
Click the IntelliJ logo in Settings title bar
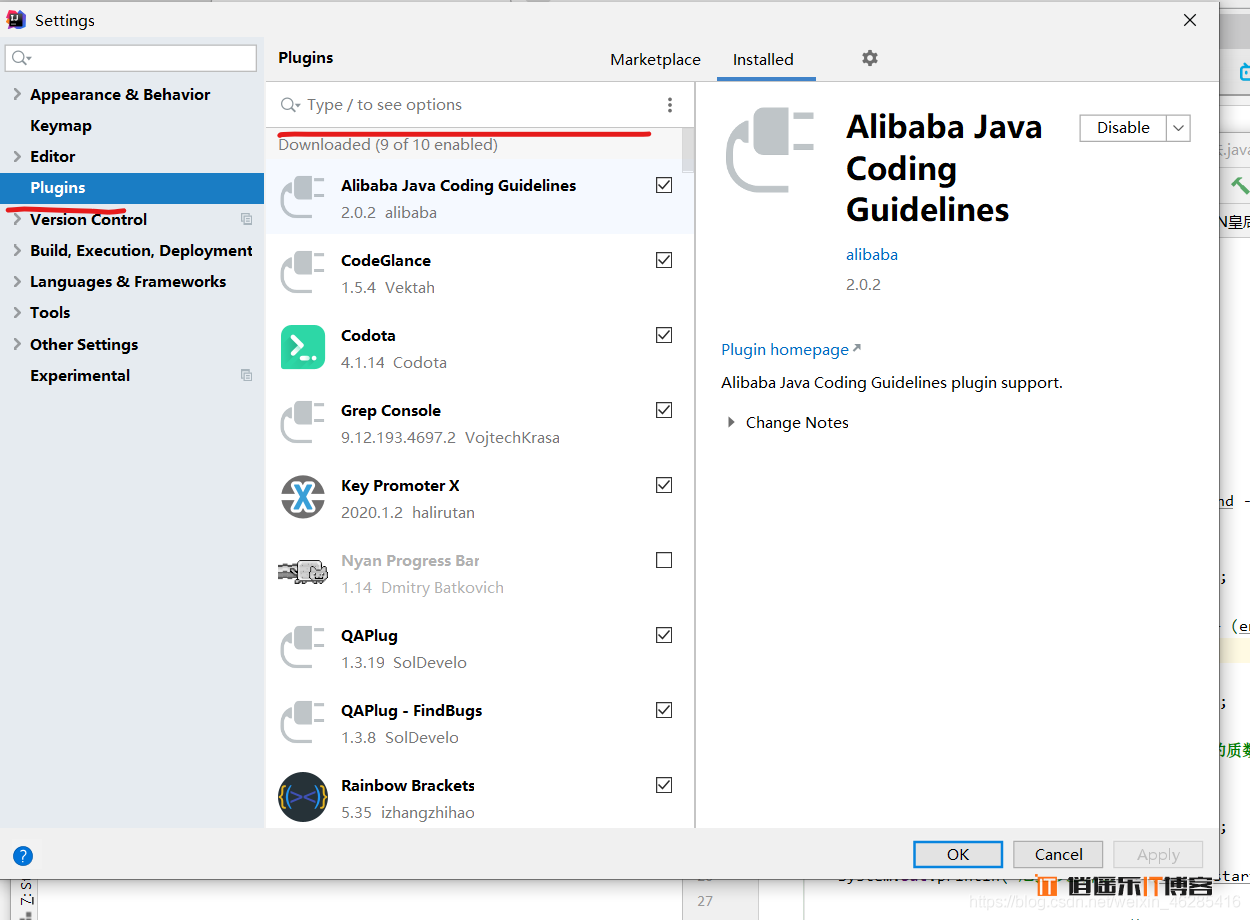16,19
